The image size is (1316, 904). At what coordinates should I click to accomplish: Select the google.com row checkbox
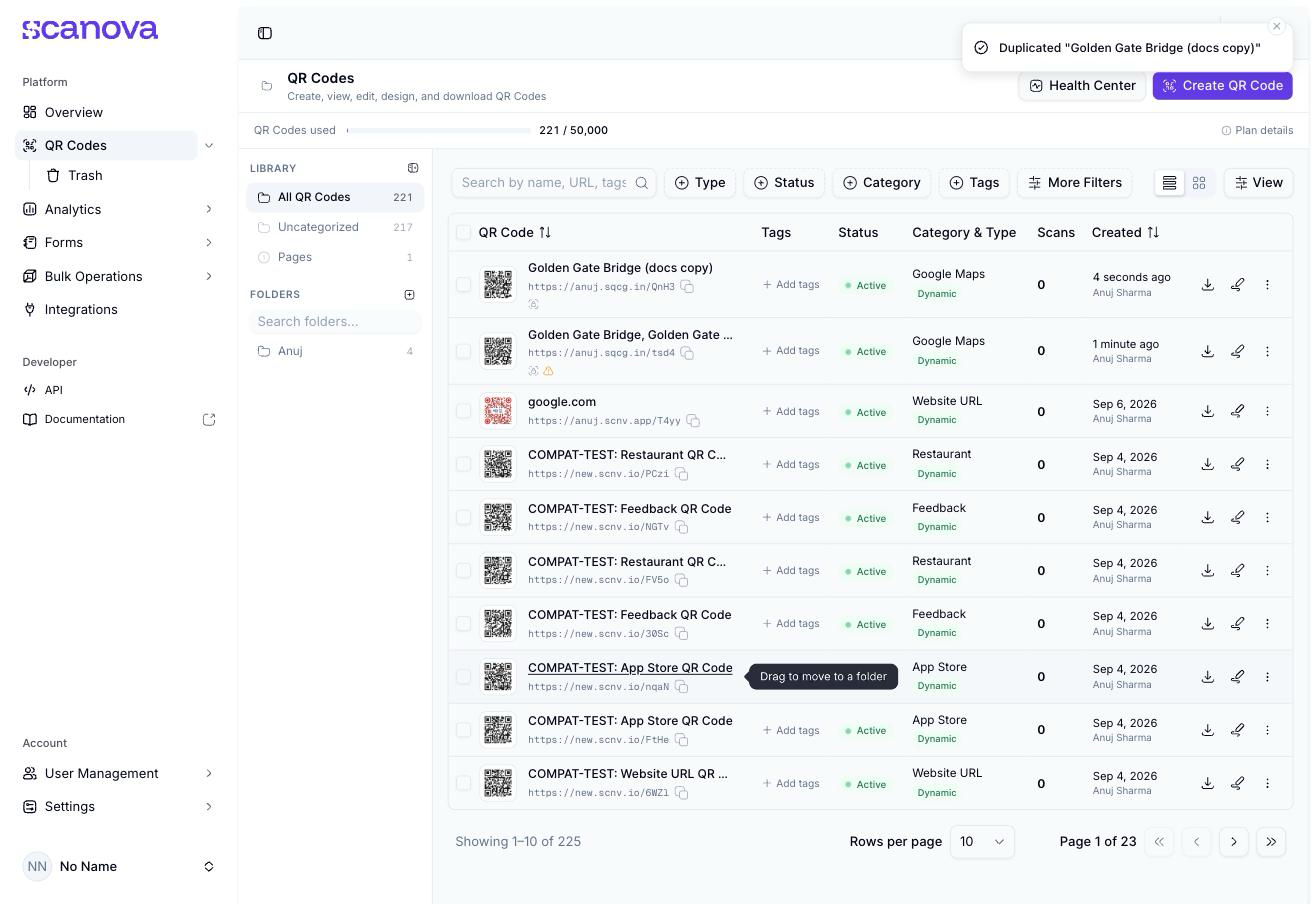[463, 411]
